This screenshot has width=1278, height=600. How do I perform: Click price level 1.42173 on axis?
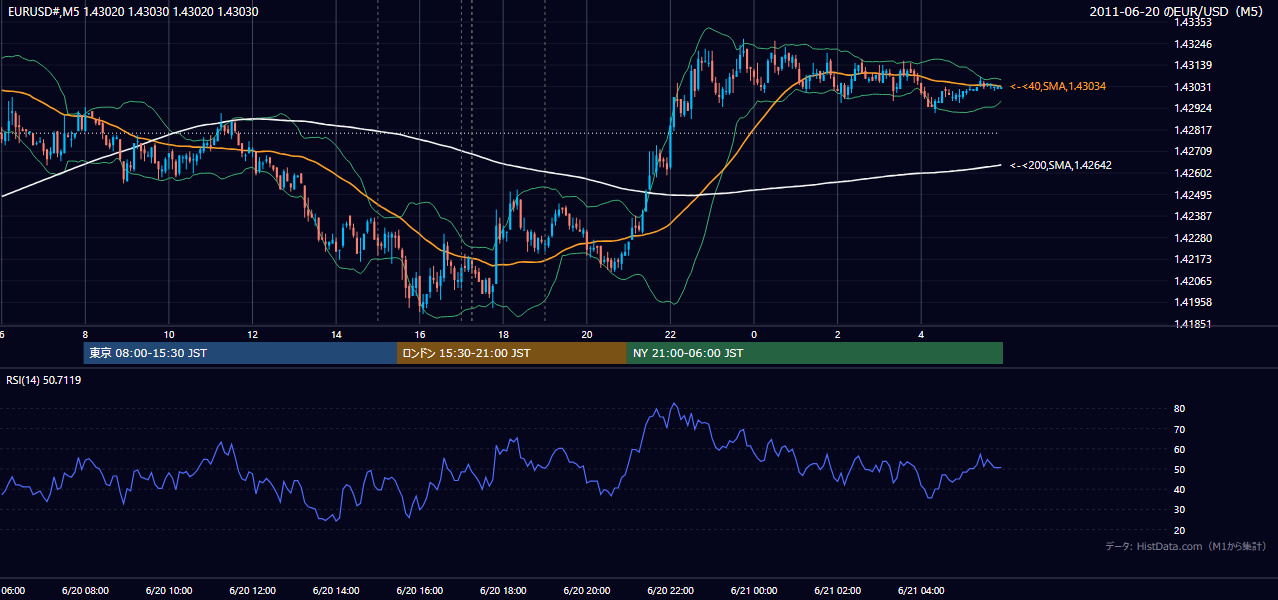(x=1194, y=259)
